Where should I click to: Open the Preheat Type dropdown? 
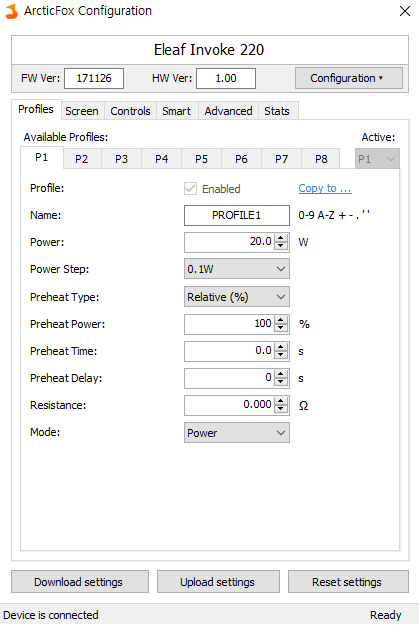tap(237, 297)
